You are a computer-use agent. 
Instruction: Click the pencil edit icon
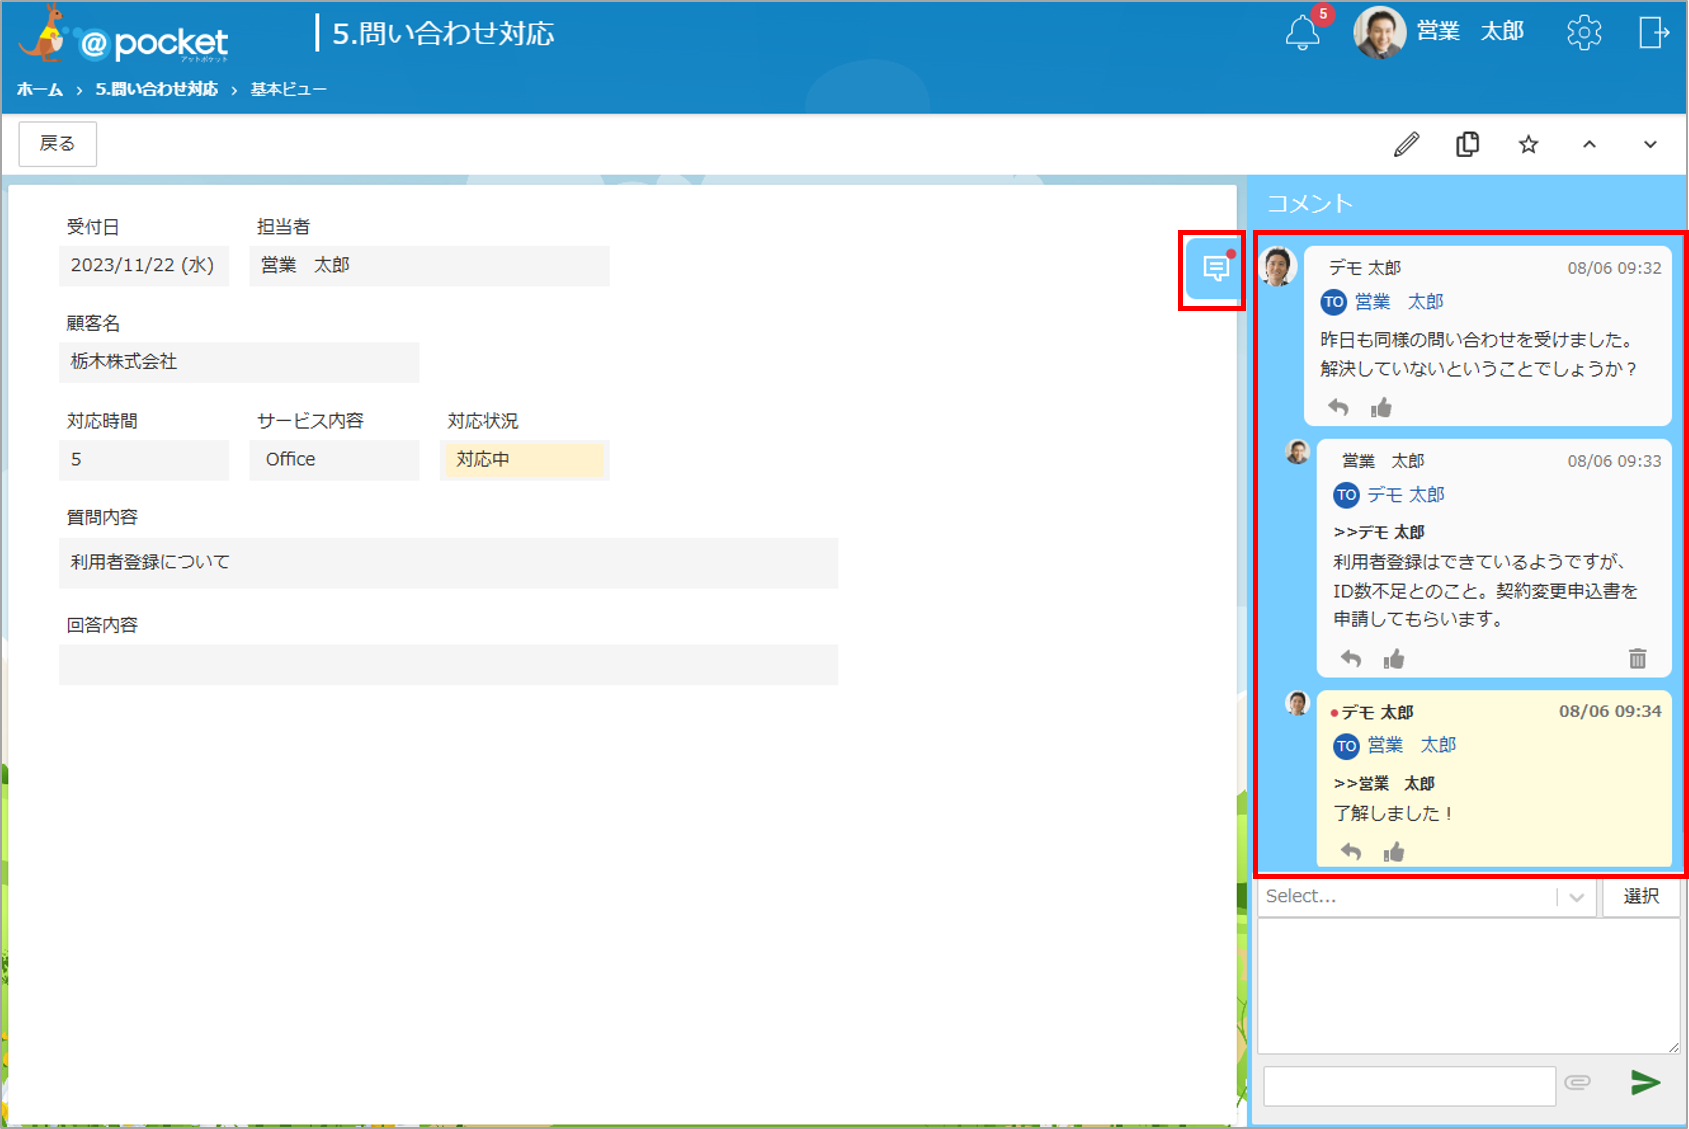(x=1407, y=145)
